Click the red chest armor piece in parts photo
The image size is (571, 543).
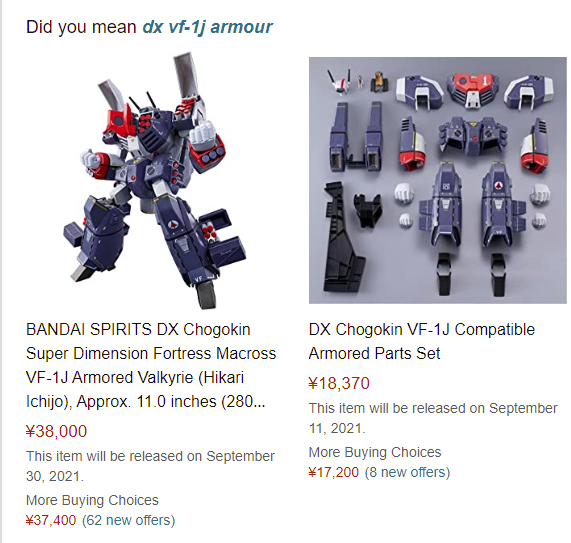click(473, 90)
